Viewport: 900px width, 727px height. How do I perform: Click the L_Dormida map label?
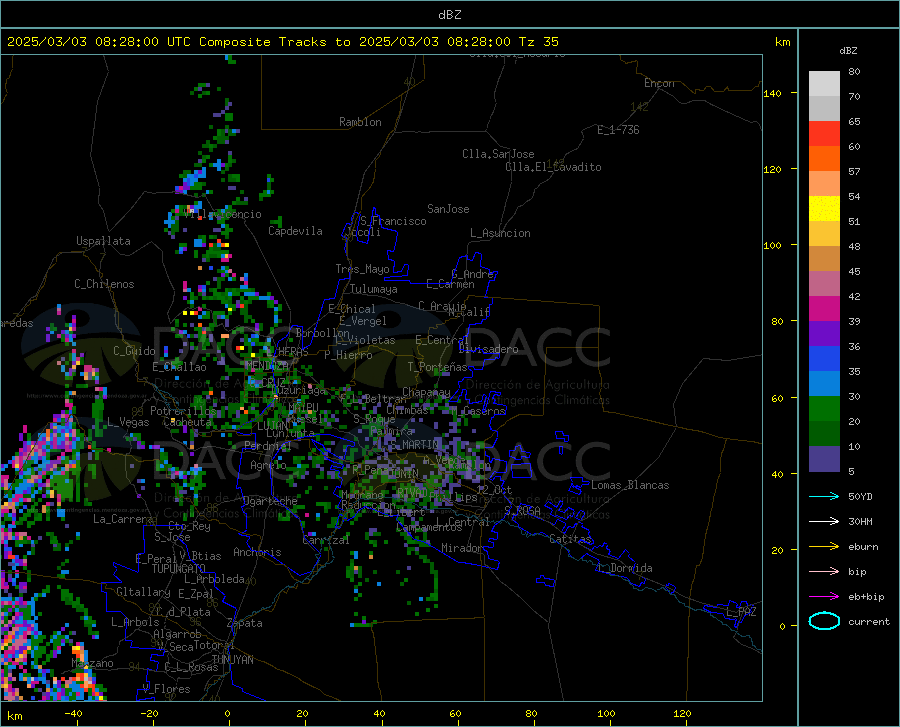[625, 568]
